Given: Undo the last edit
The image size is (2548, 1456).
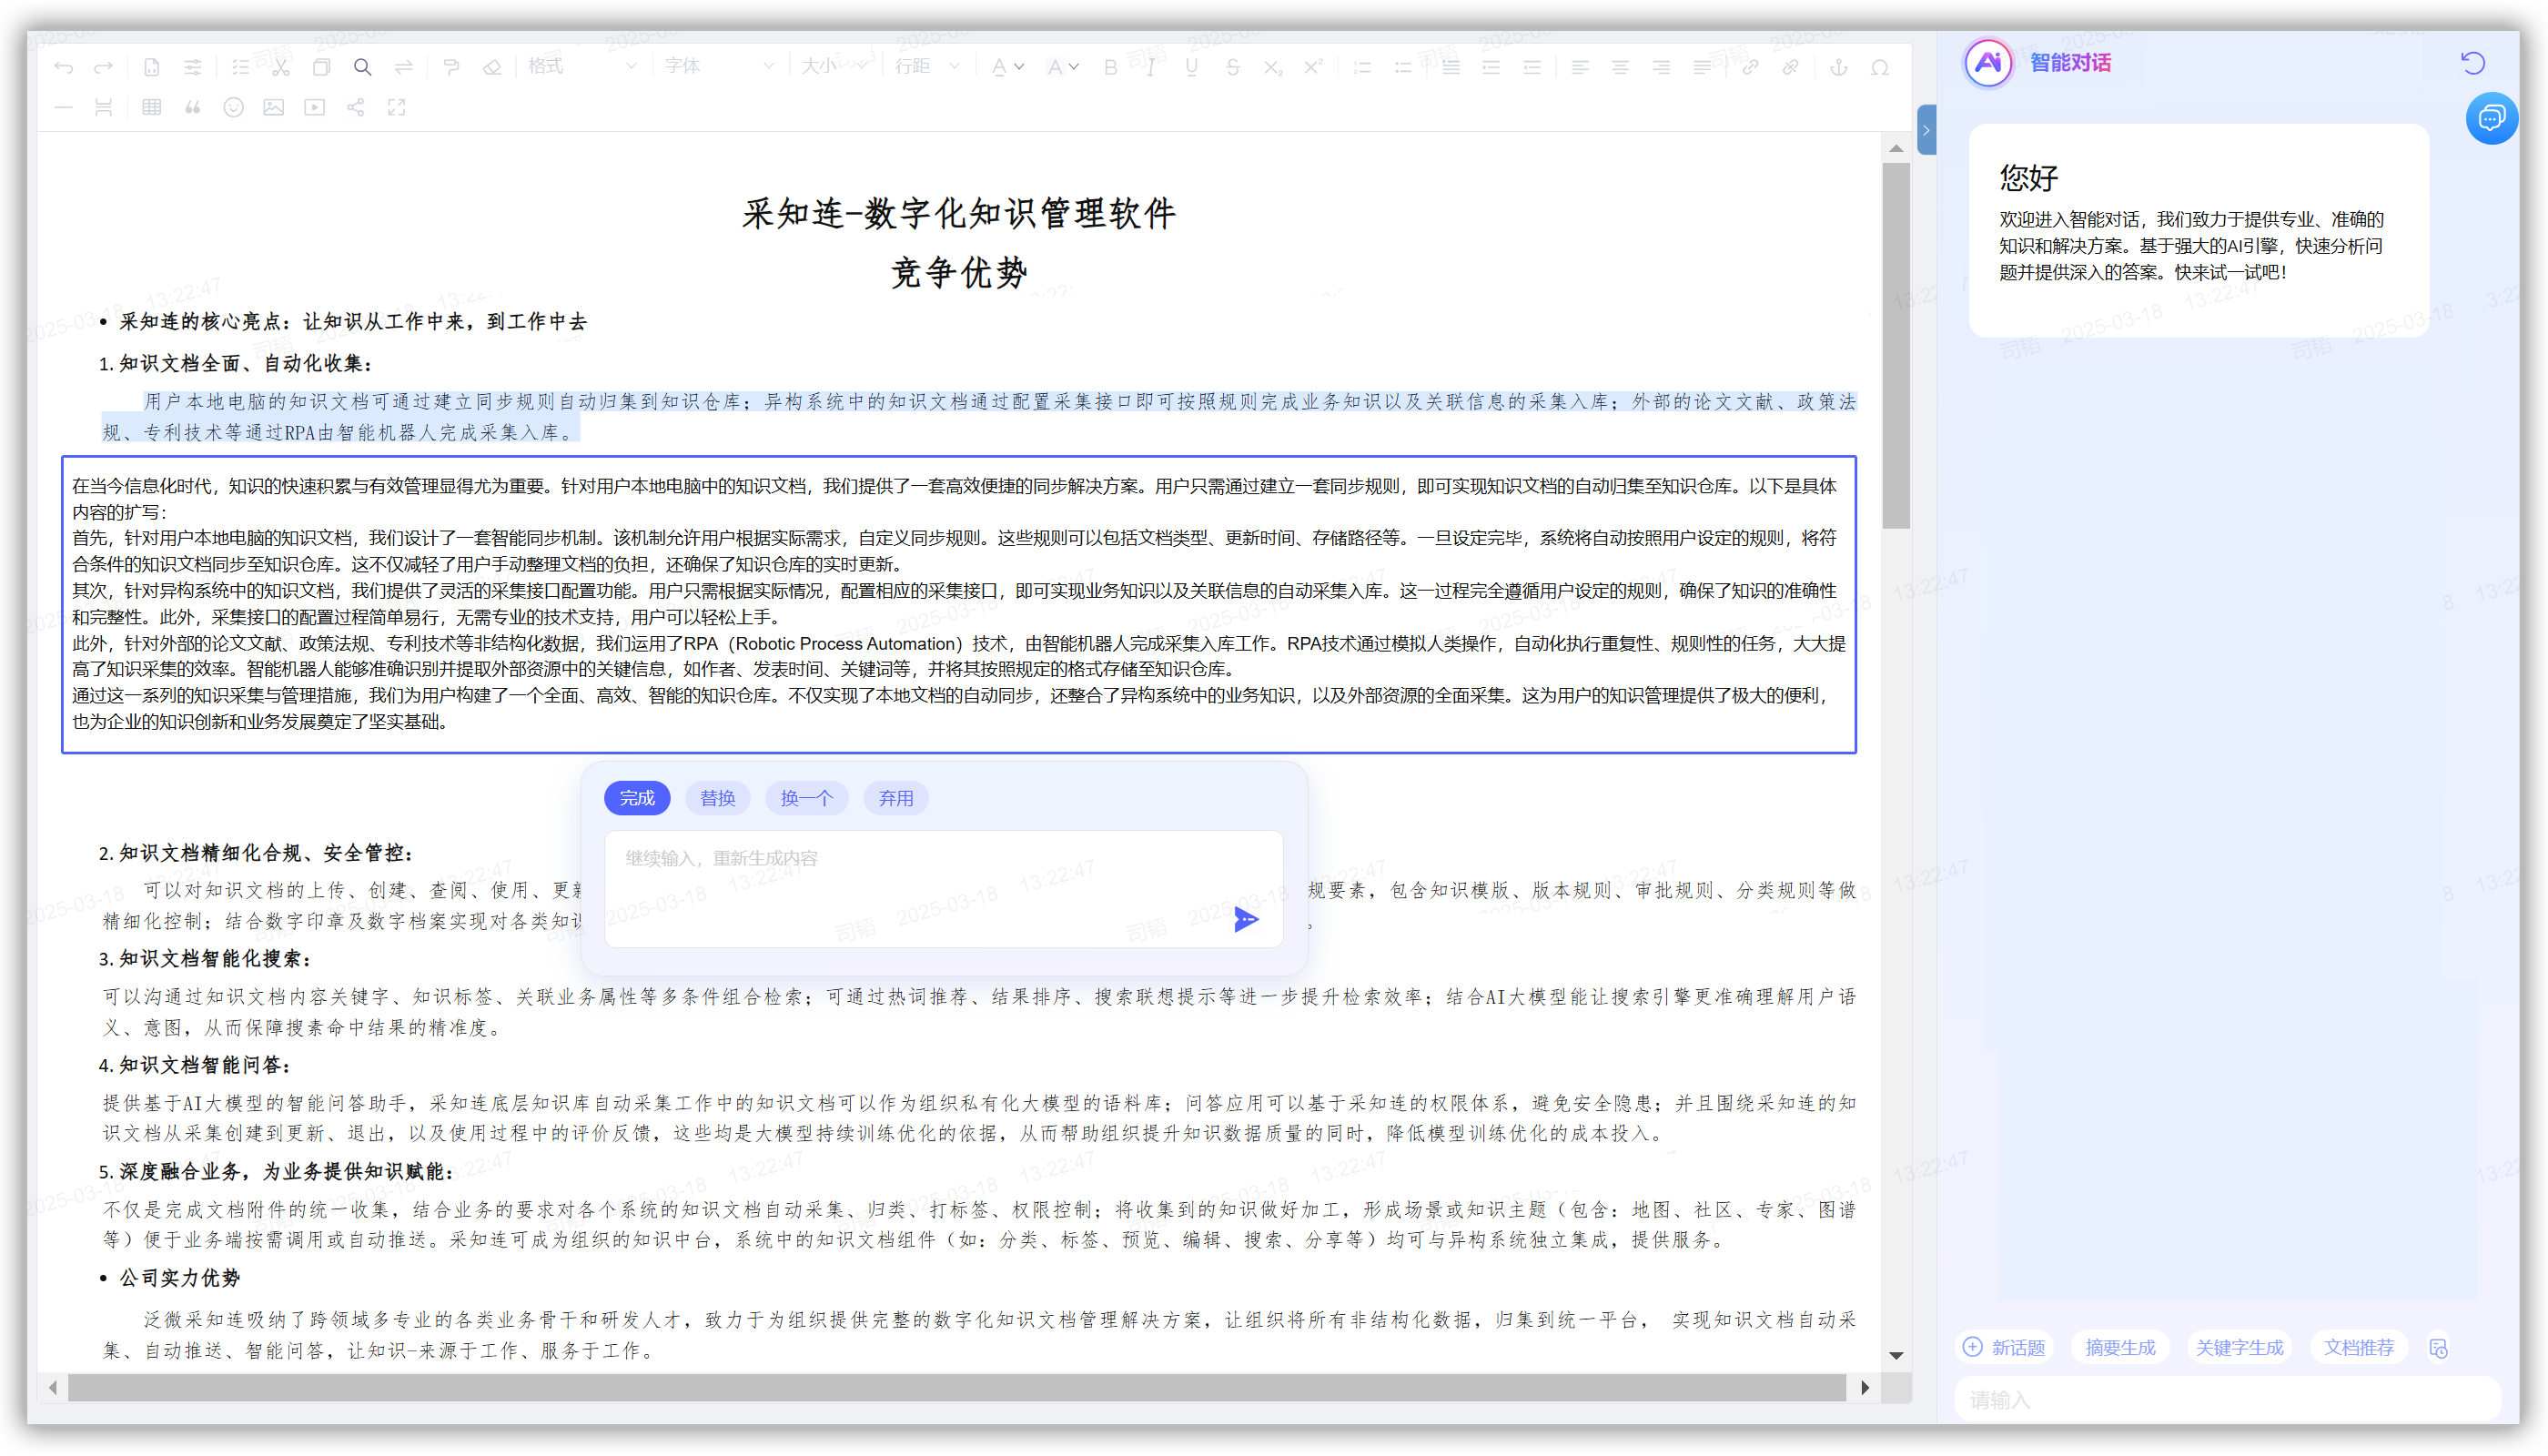Looking at the screenshot, I should click(x=63, y=67).
